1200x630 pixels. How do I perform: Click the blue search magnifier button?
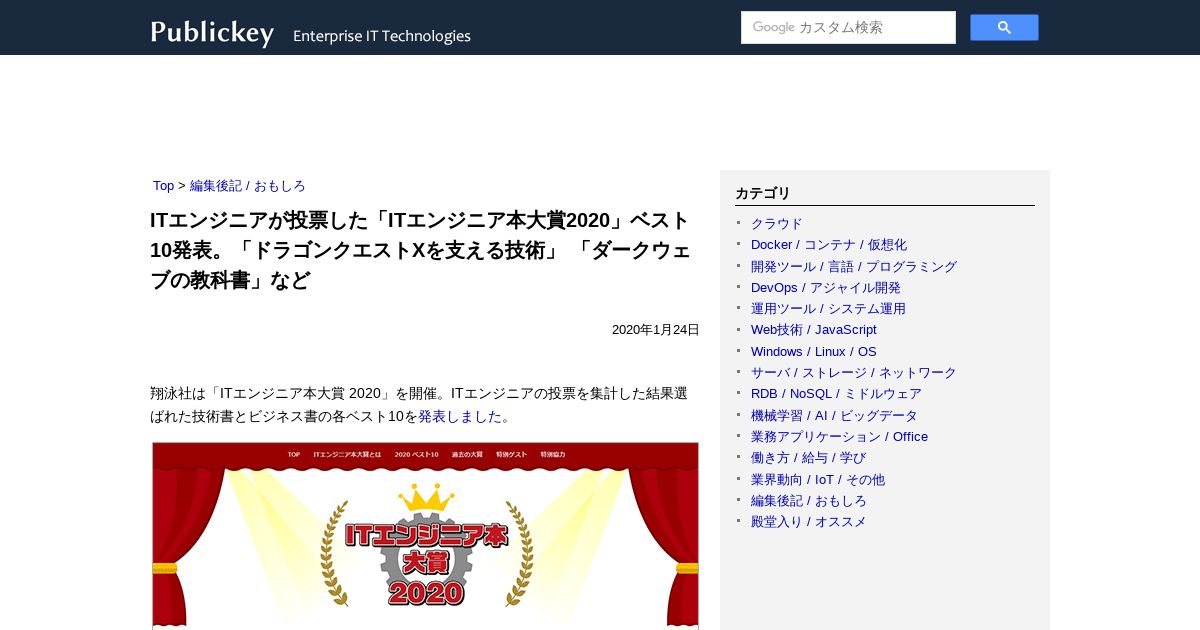tap(1004, 28)
